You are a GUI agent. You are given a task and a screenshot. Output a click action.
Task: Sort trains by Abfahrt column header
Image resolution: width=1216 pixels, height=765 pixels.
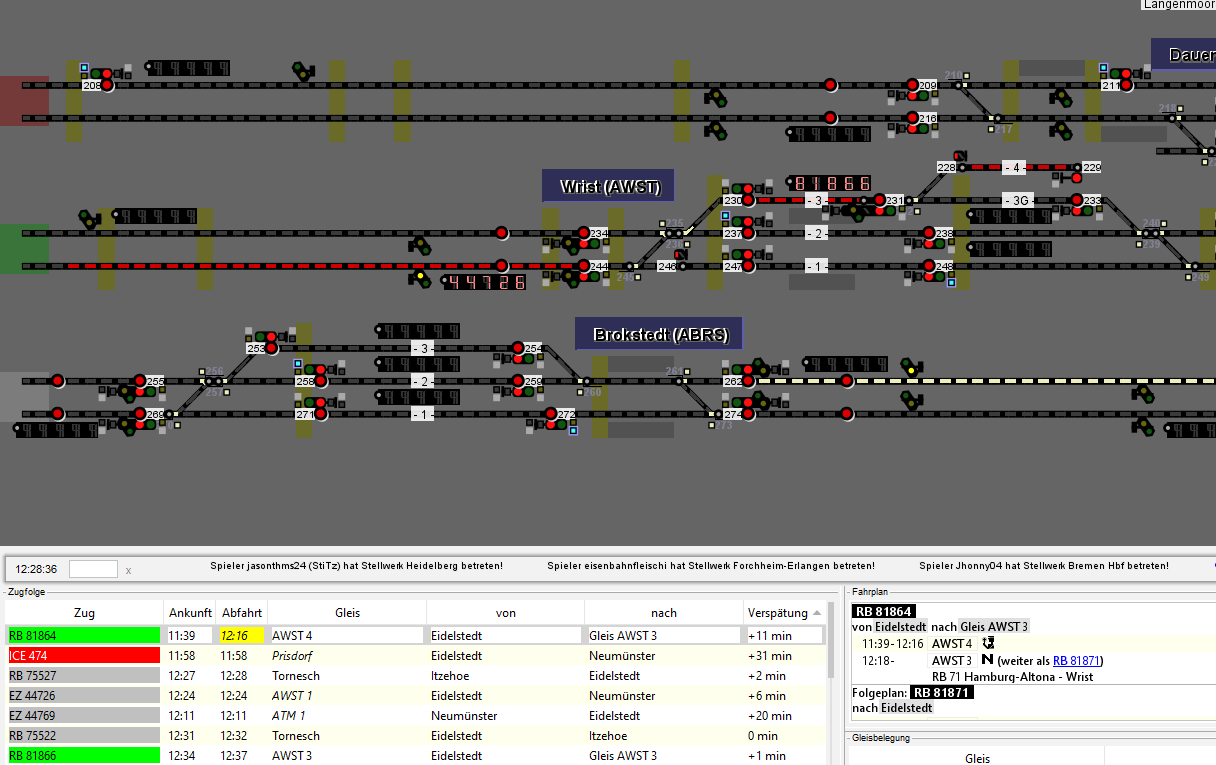[x=241, y=613]
